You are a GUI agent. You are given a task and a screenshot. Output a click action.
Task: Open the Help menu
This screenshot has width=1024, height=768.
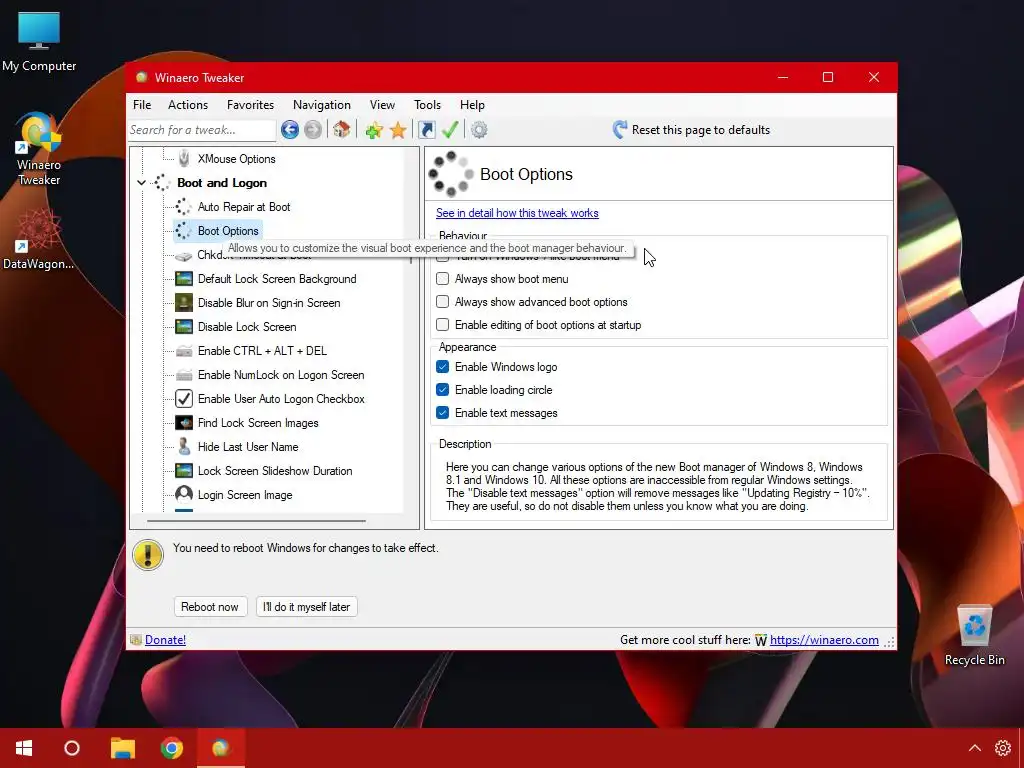[x=472, y=104]
